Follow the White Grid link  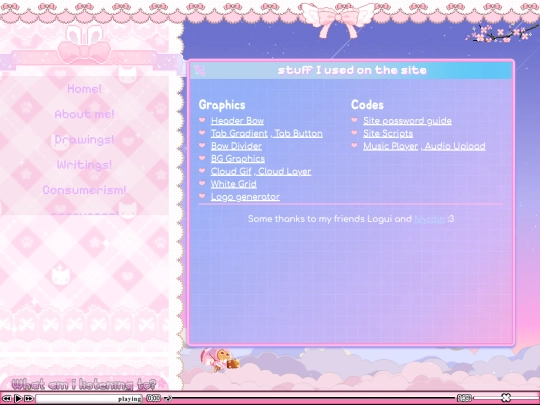click(x=233, y=184)
